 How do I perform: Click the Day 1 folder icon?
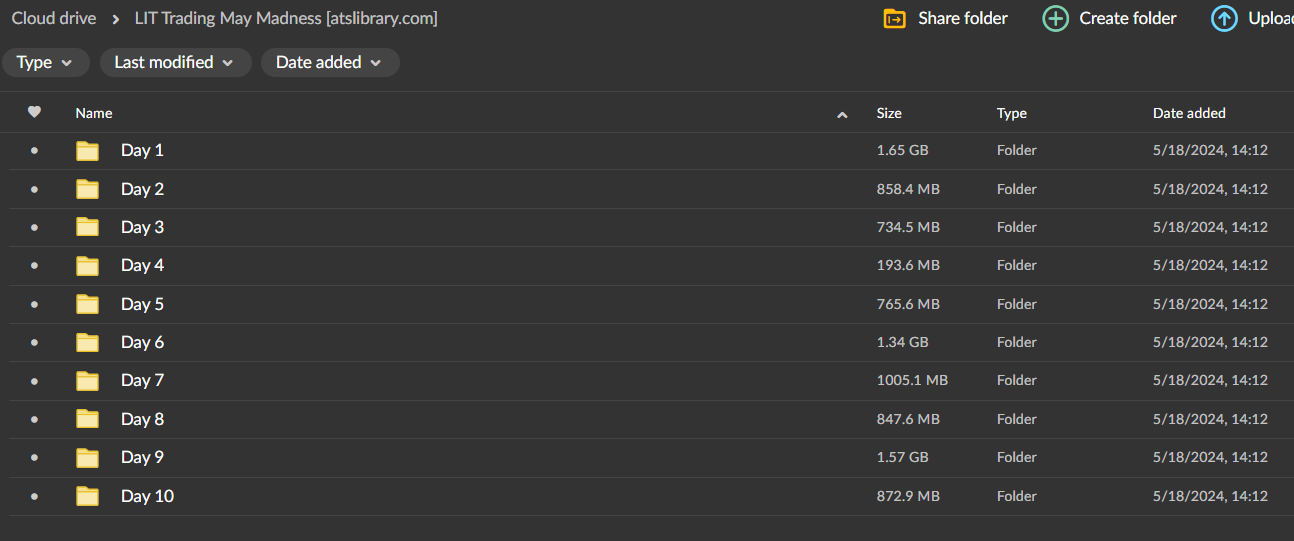coord(88,151)
